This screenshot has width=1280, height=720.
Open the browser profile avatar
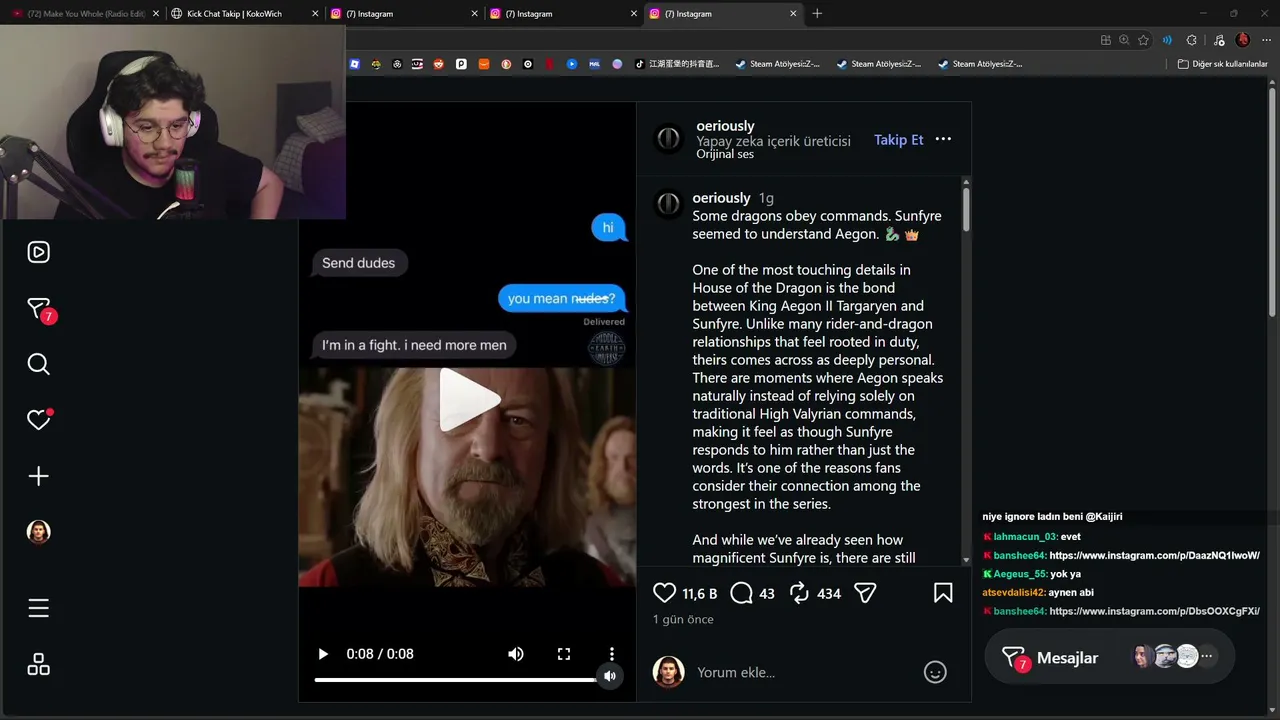pyautogui.click(x=1242, y=40)
